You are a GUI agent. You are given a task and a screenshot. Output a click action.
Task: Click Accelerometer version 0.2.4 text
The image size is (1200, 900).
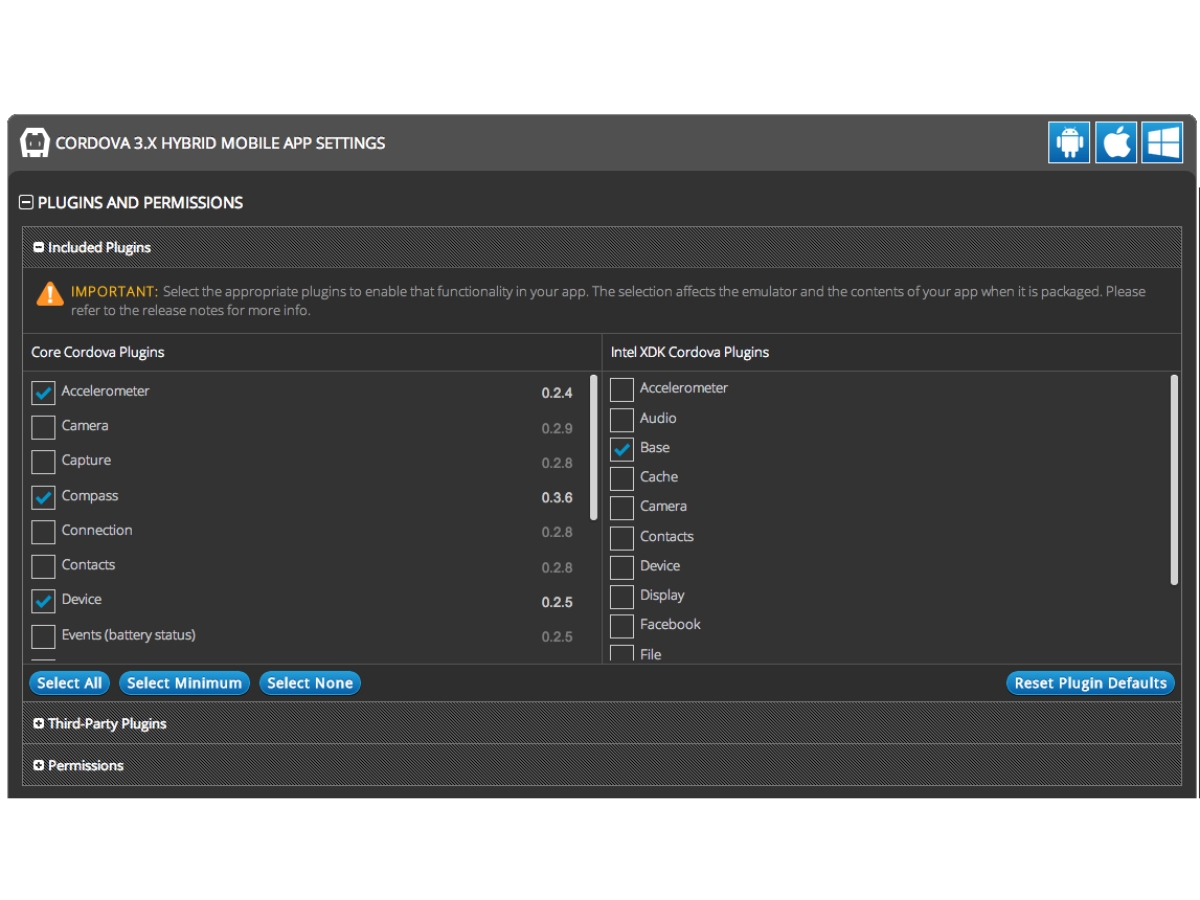(x=557, y=393)
